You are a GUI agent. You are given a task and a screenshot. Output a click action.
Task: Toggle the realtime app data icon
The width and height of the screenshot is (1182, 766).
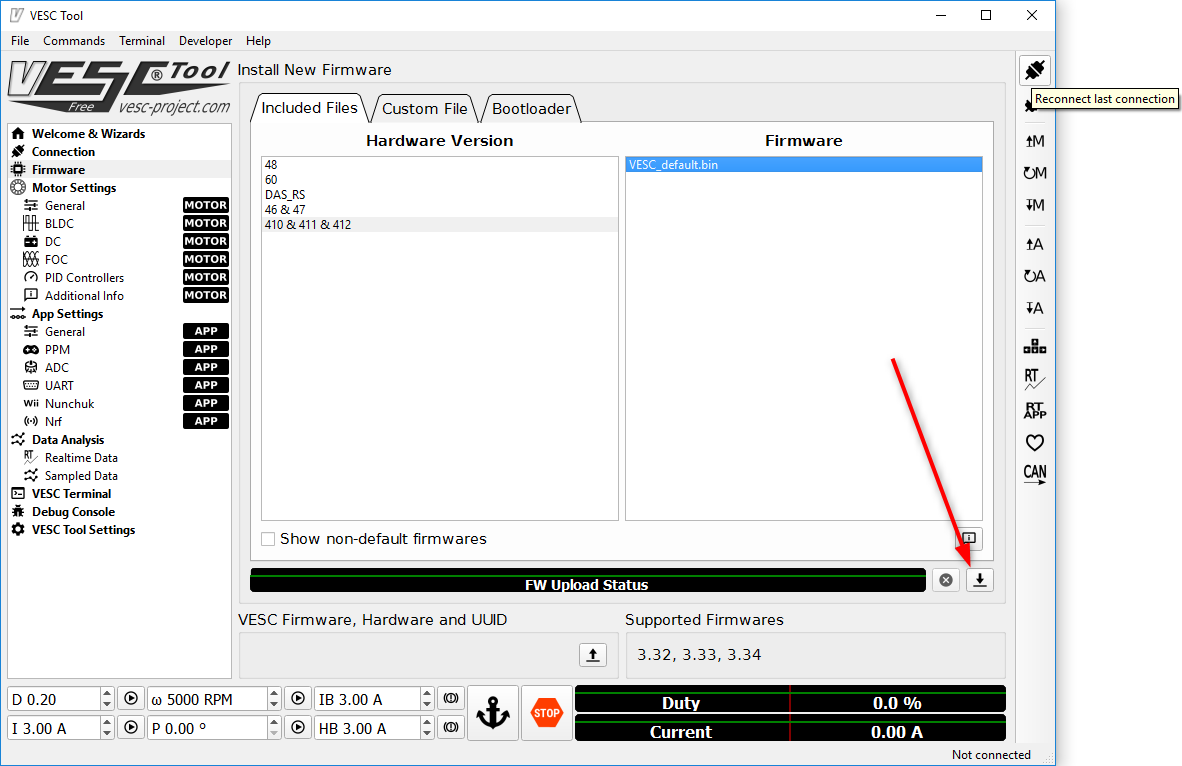1034,410
